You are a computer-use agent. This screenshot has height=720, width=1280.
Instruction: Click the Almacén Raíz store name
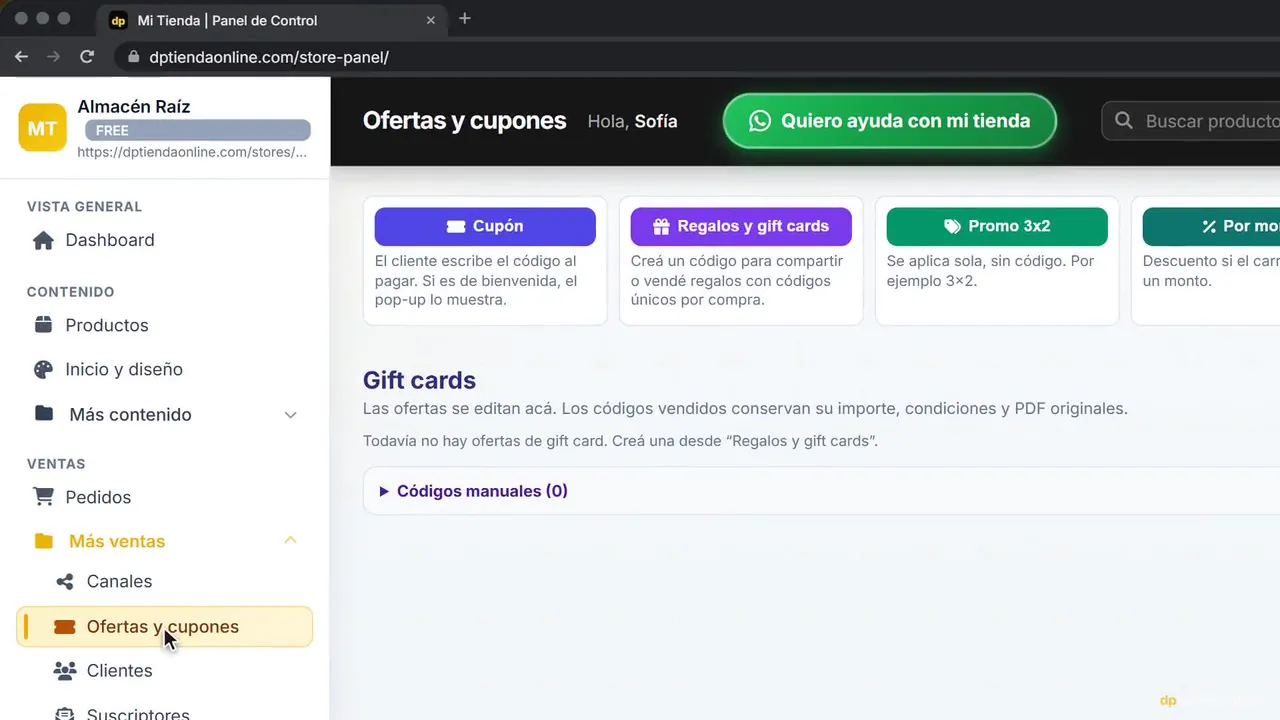(x=134, y=107)
